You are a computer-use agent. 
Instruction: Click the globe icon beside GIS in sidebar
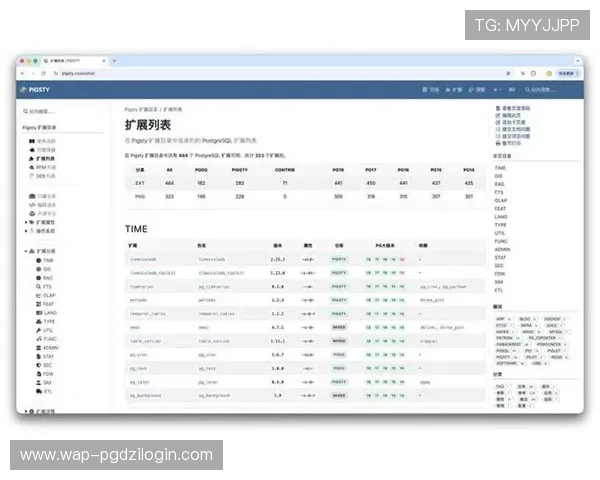click(39, 269)
